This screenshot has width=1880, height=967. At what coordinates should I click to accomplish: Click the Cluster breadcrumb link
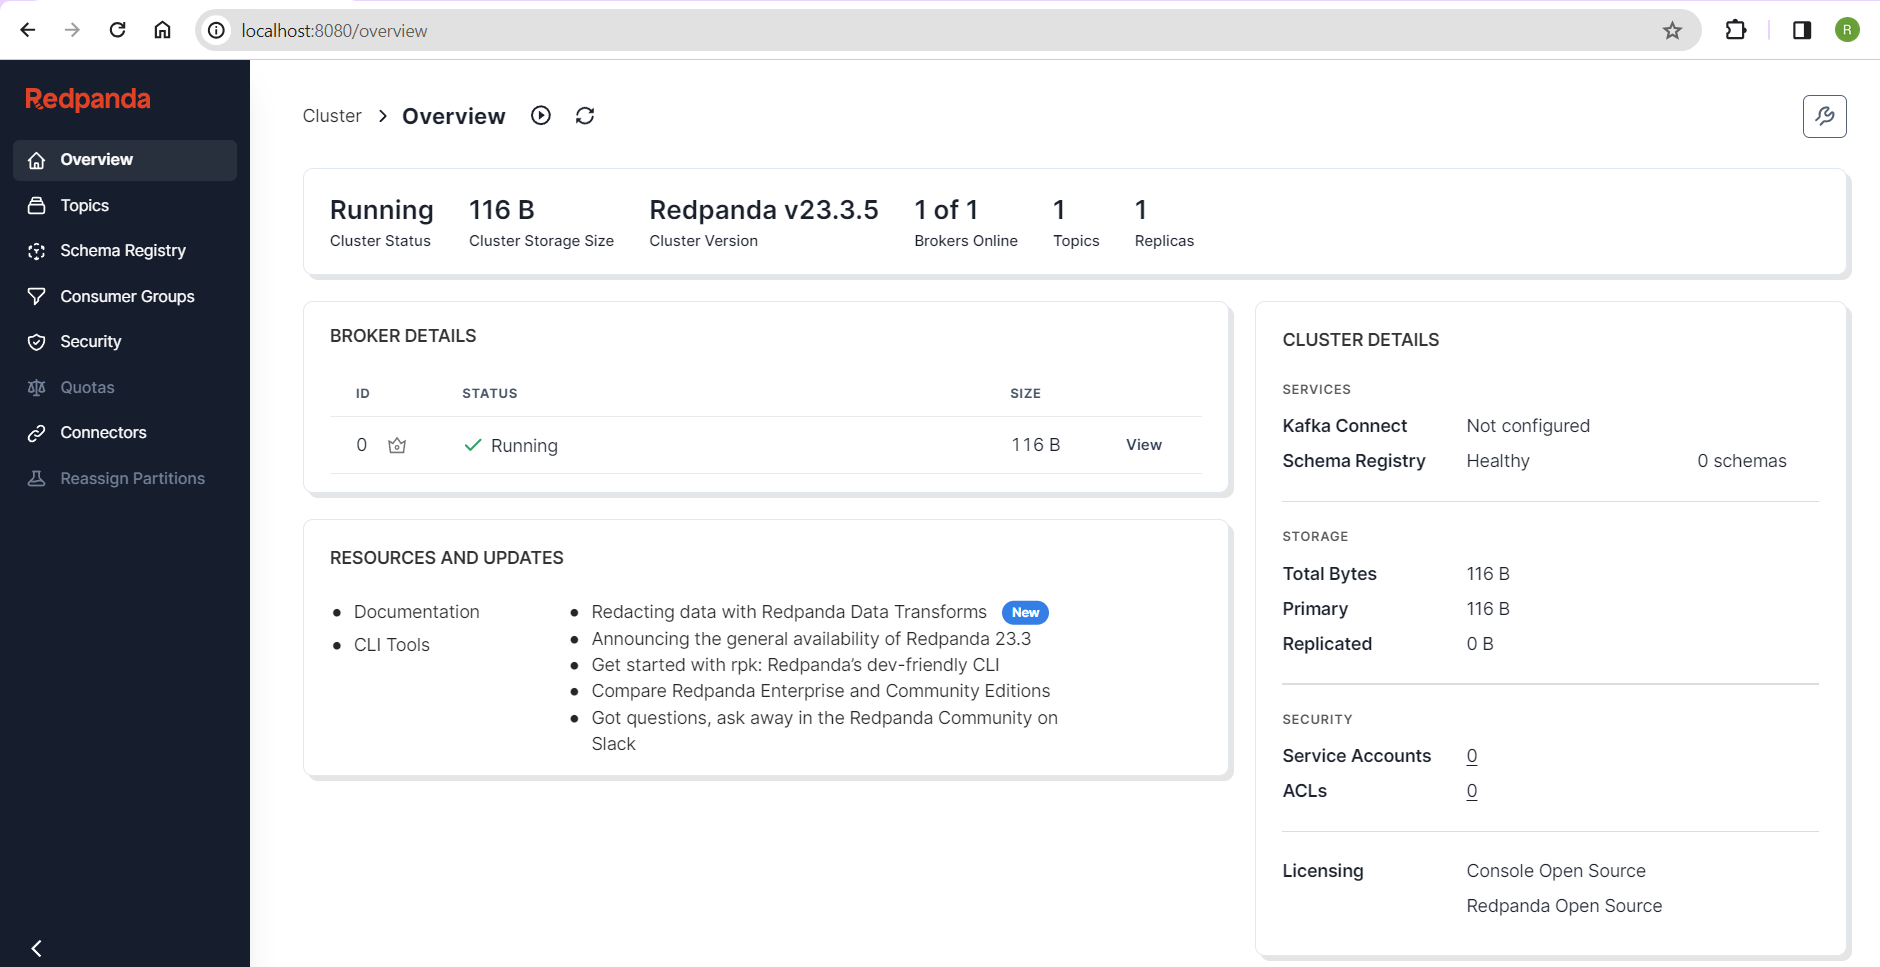332,116
